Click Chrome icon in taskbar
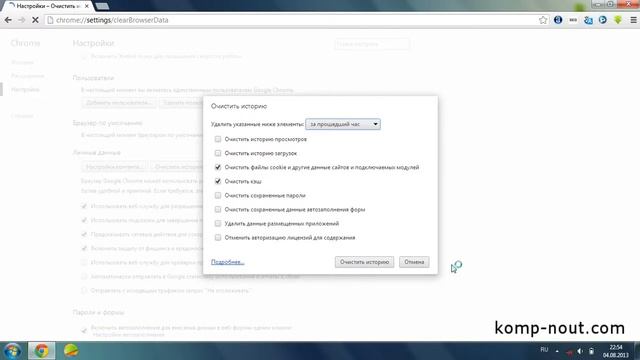 point(41,351)
